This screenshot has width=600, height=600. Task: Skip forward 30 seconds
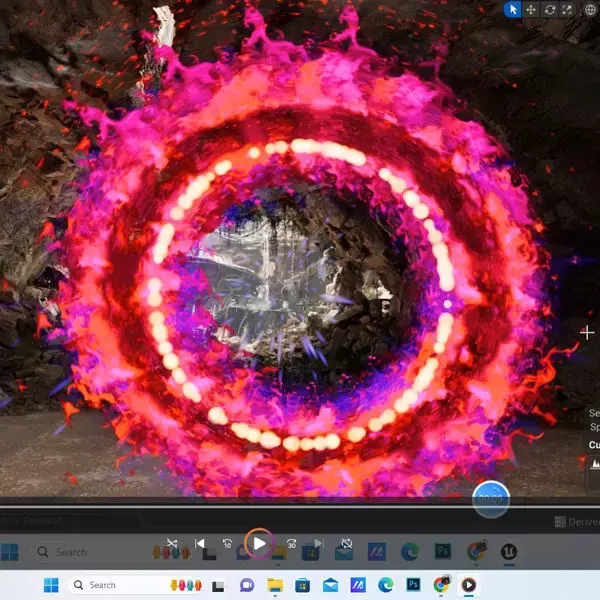[292, 544]
